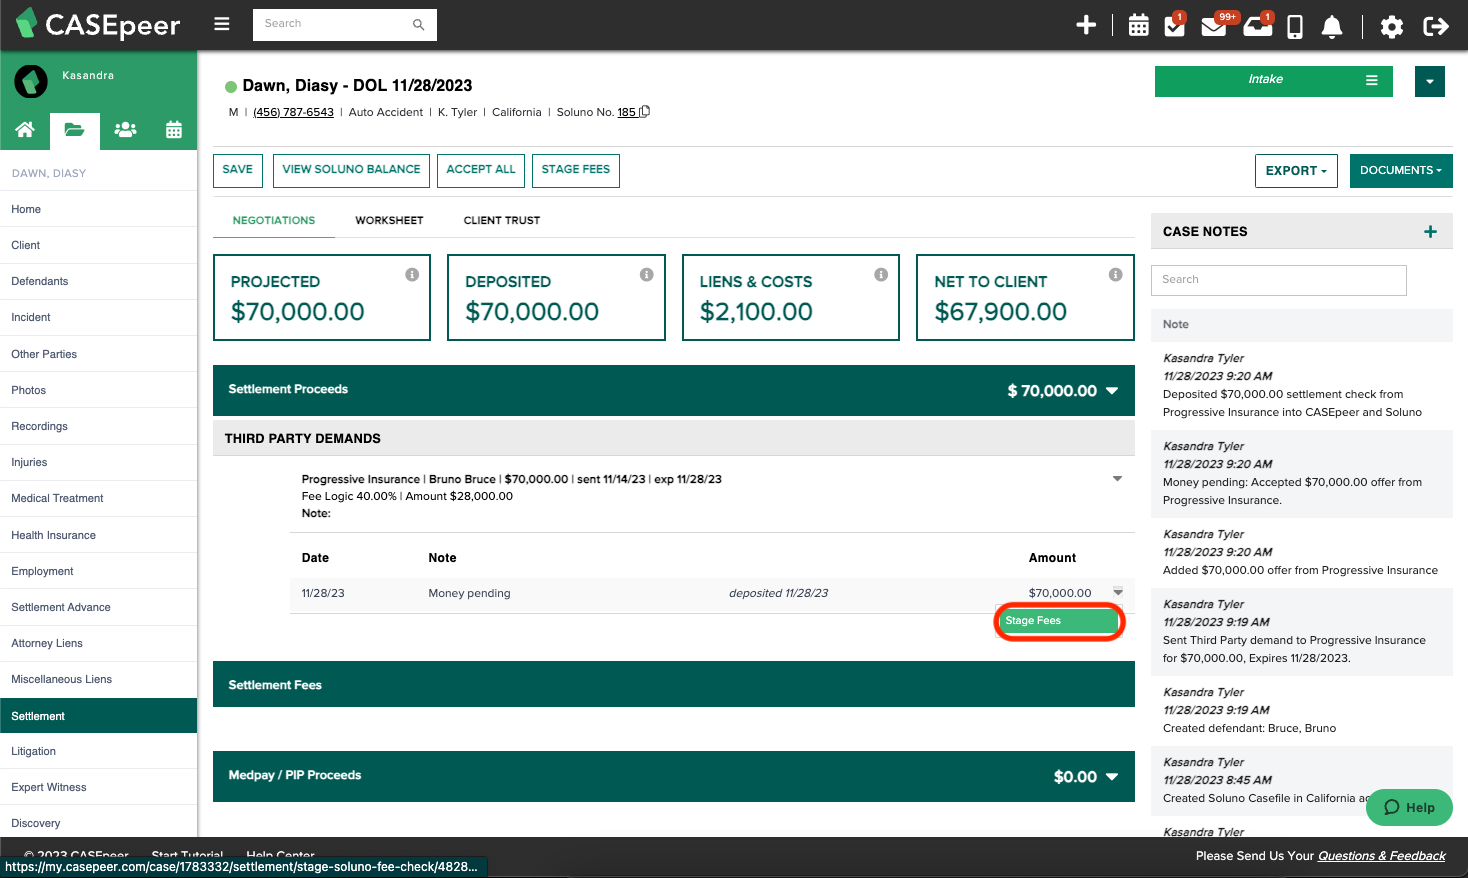Expand the Settlement Fees section

point(674,685)
